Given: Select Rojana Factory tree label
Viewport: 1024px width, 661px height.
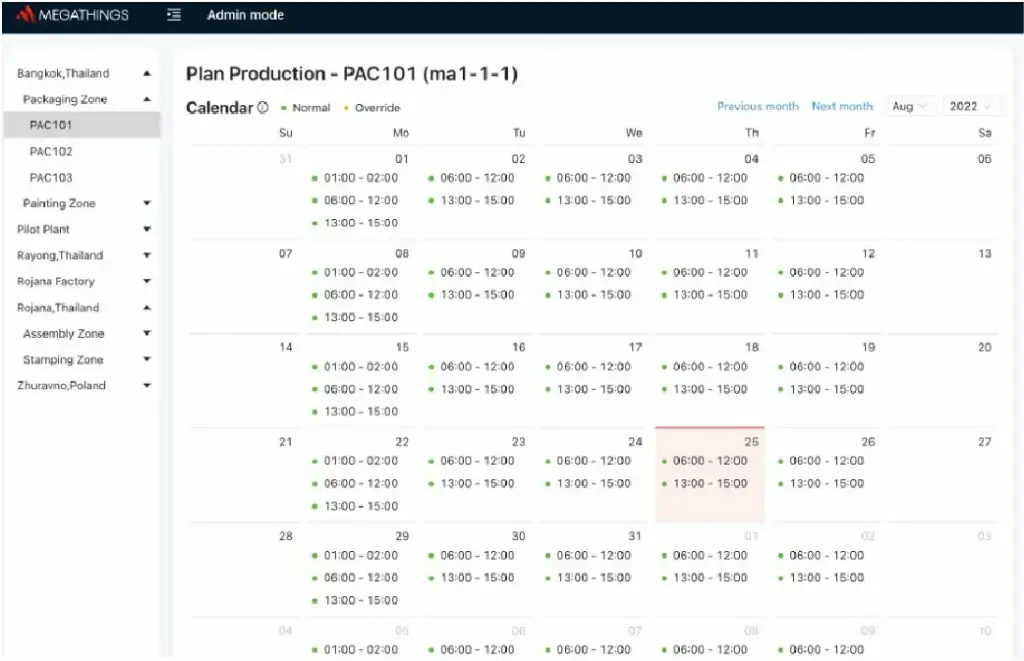Looking at the screenshot, I should 56,281.
